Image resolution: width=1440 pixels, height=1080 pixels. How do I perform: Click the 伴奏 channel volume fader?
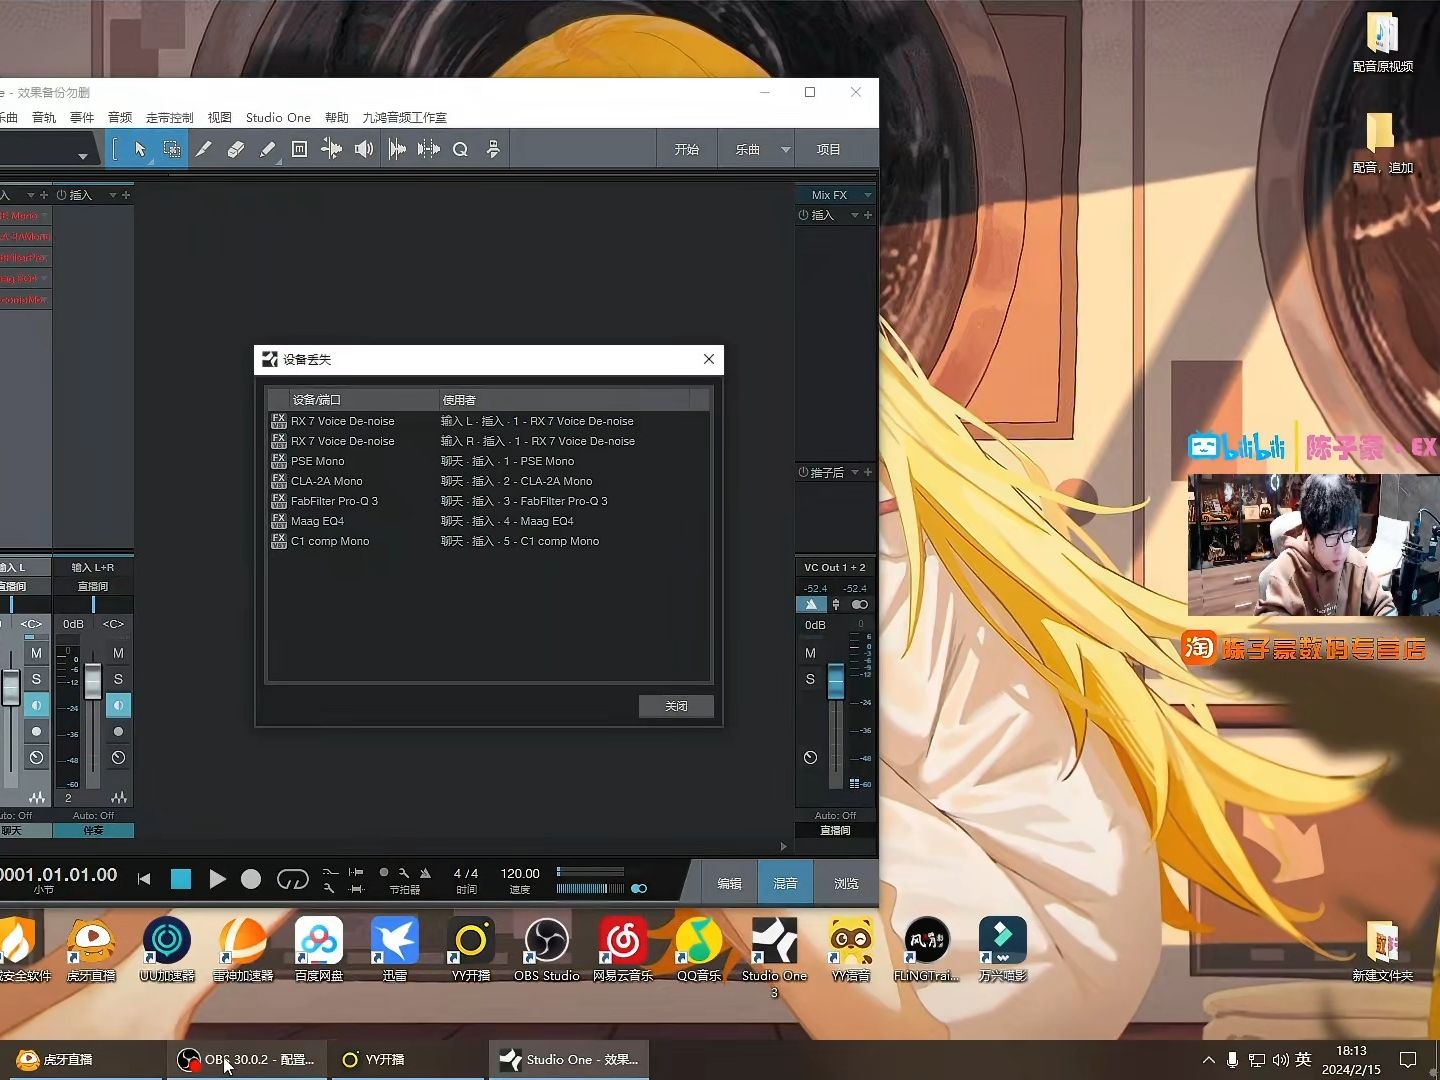(x=93, y=682)
